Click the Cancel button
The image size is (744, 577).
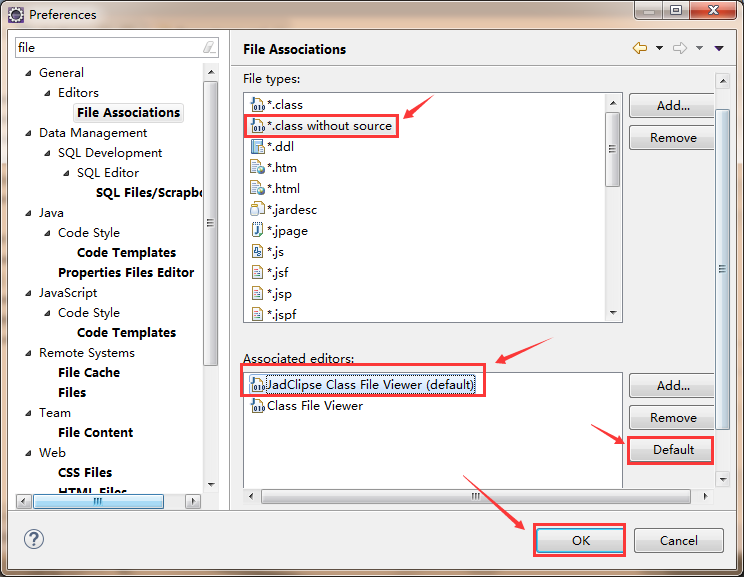click(679, 540)
